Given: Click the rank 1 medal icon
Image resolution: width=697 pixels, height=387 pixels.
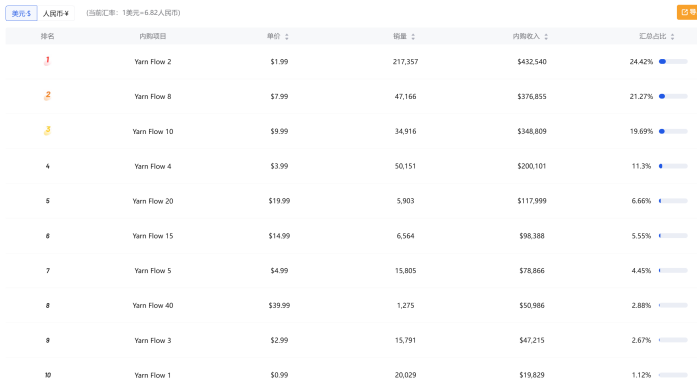Looking at the screenshot, I should click(47, 61).
